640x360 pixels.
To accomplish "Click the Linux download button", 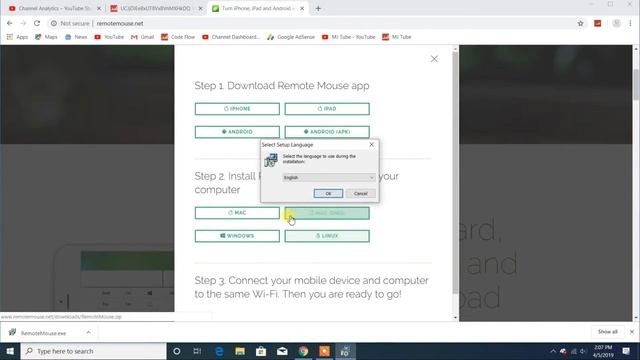I will [x=327, y=236].
